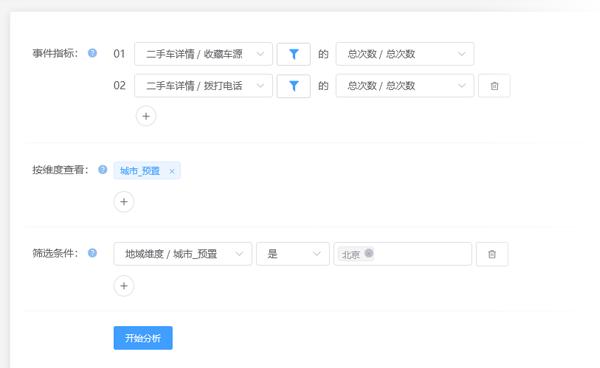The image size is (600, 368).
Task: Open help tooltip next to 事件指标
Action: point(92,53)
